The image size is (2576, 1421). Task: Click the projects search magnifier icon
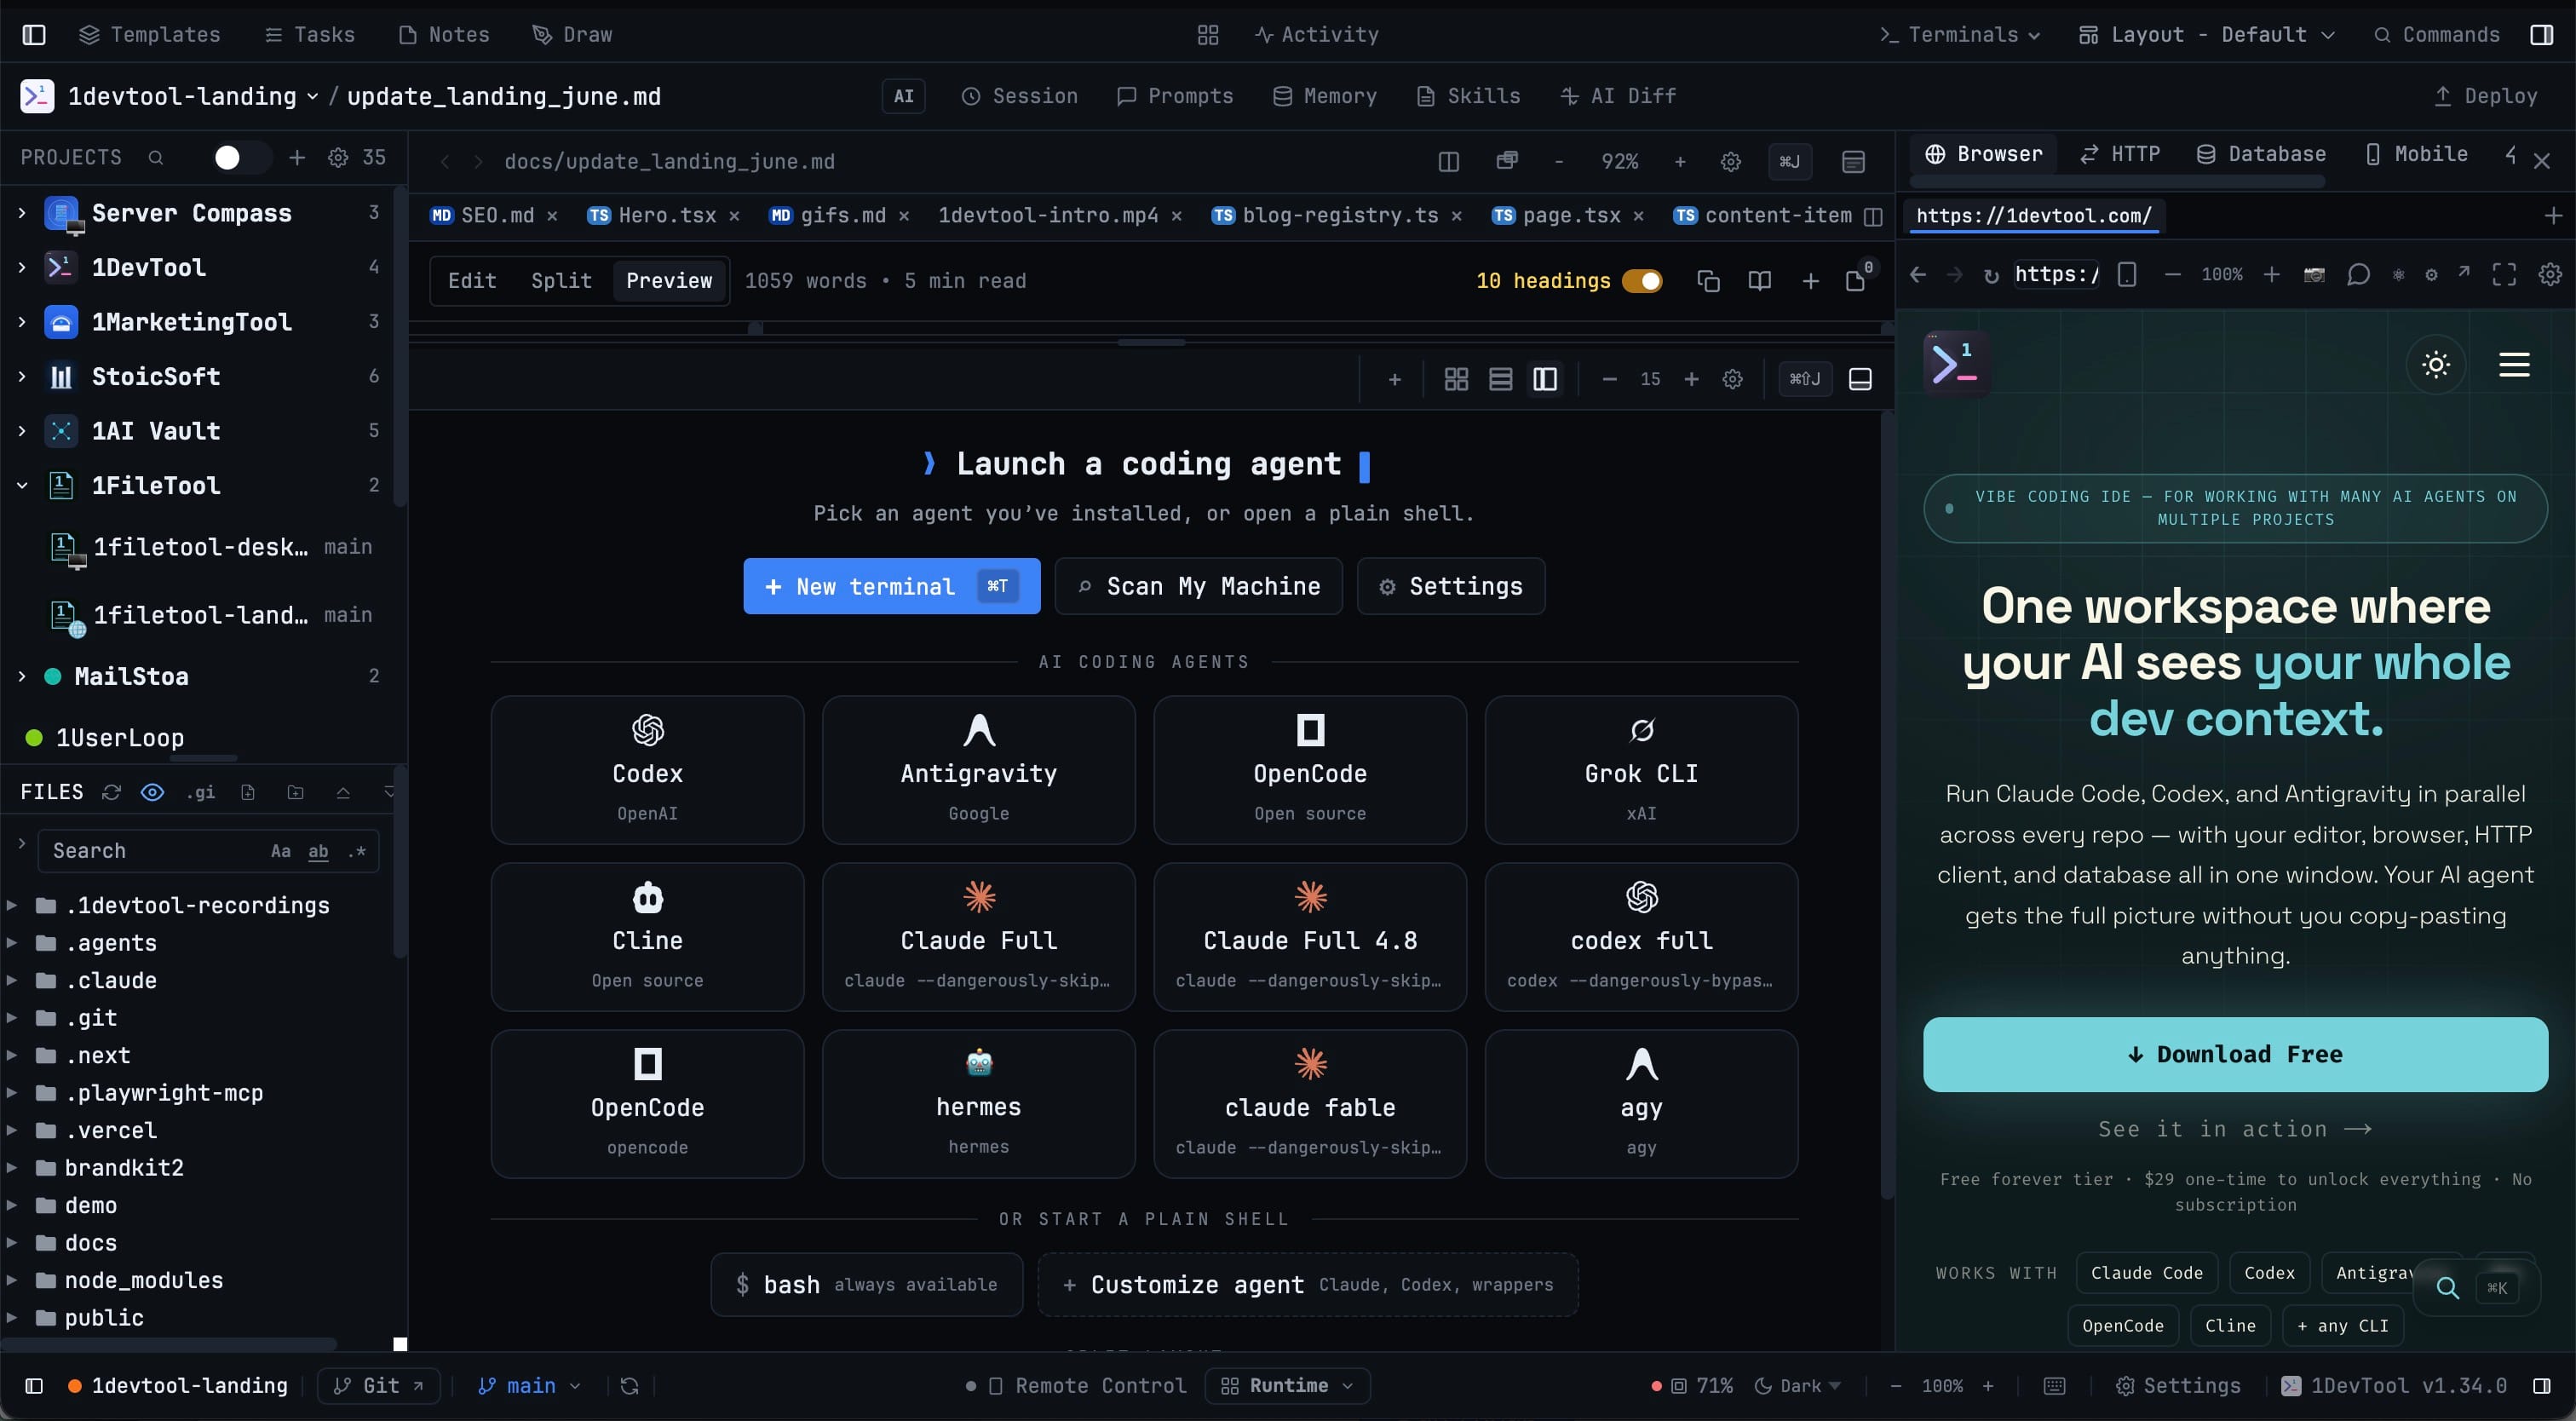[156, 158]
